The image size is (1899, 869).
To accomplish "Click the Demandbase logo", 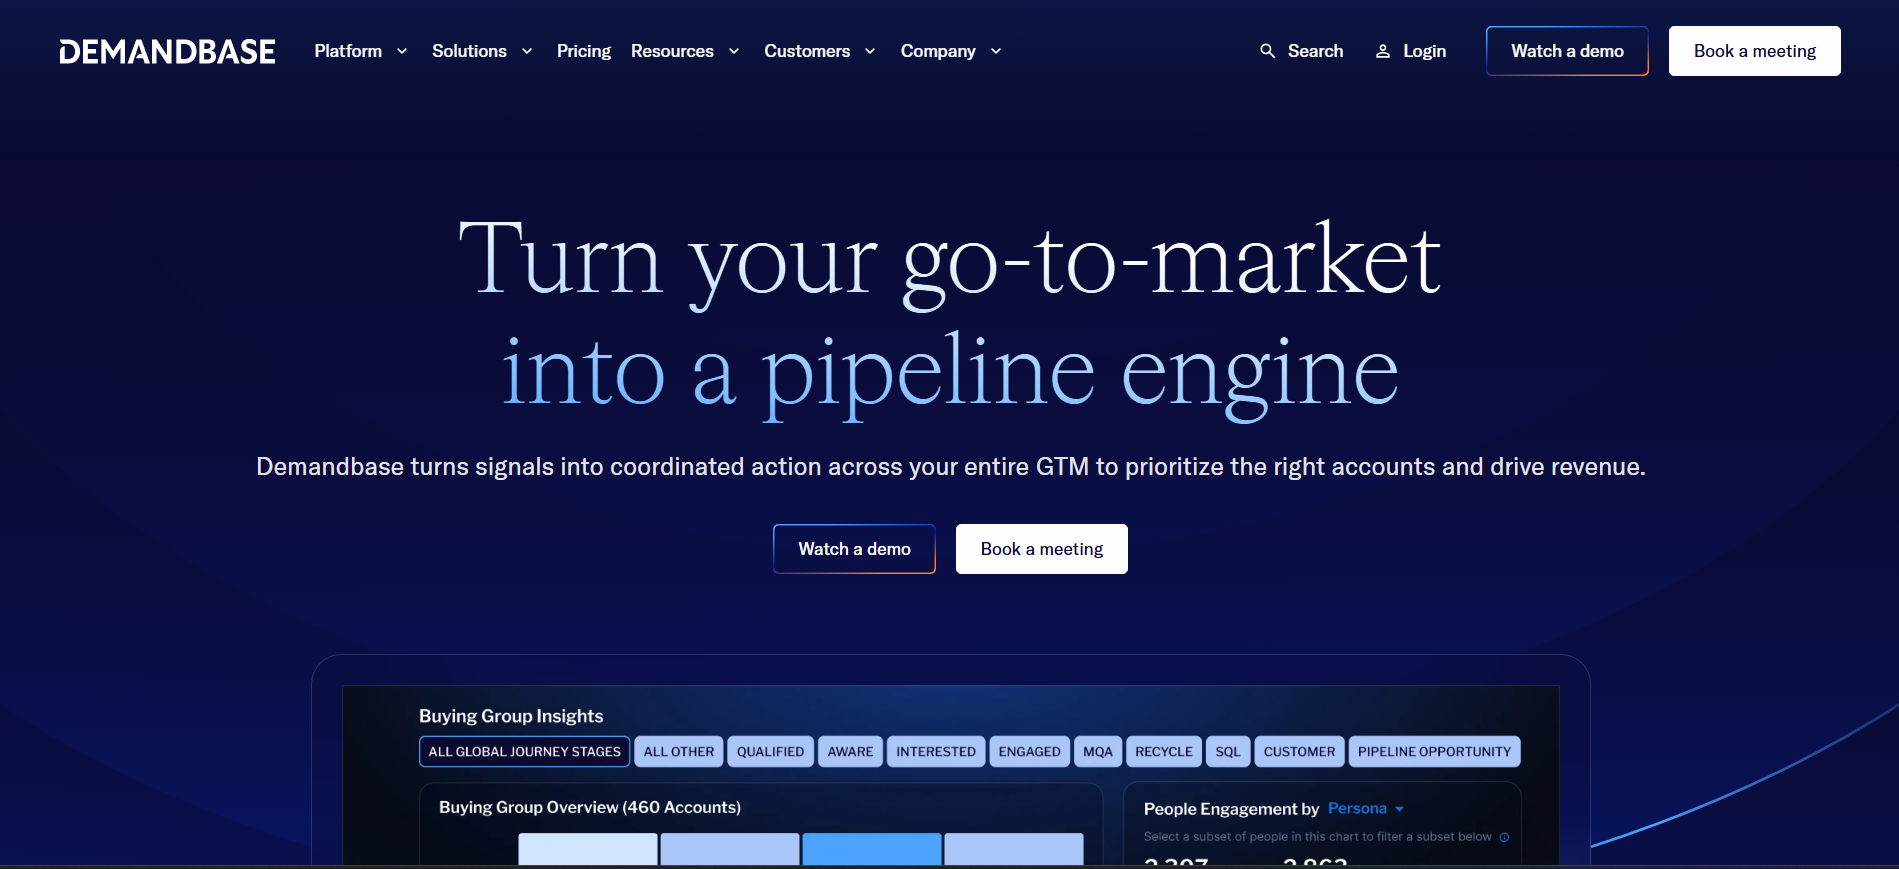I will (x=167, y=51).
